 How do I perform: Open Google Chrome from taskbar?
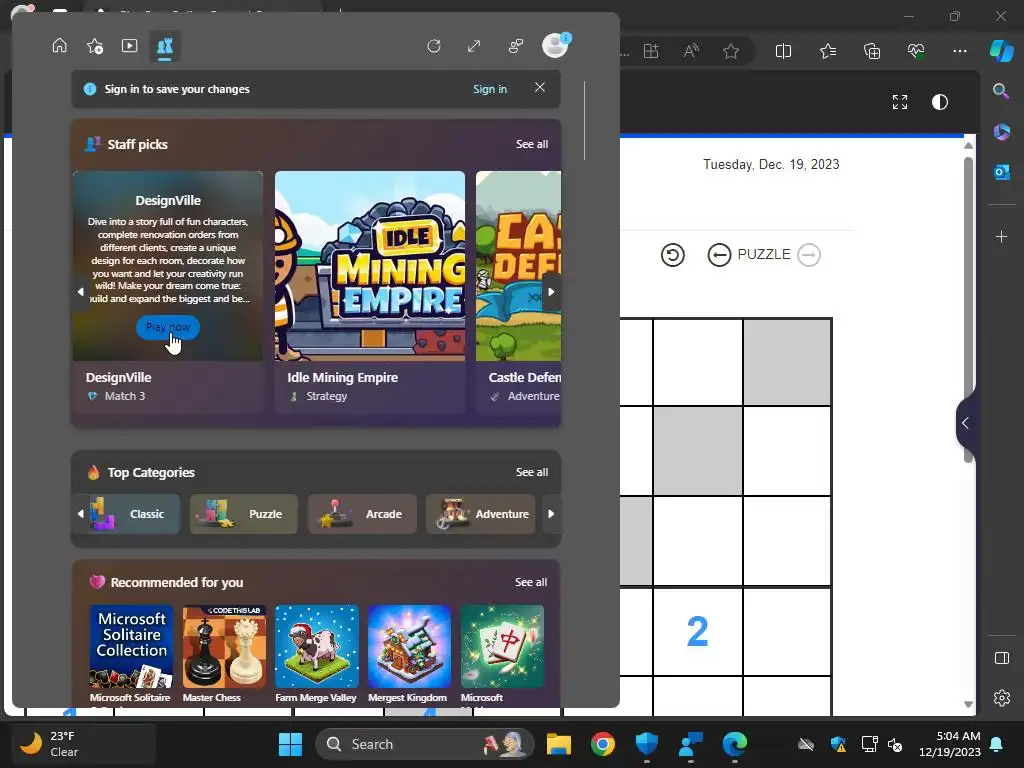[x=602, y=744]
